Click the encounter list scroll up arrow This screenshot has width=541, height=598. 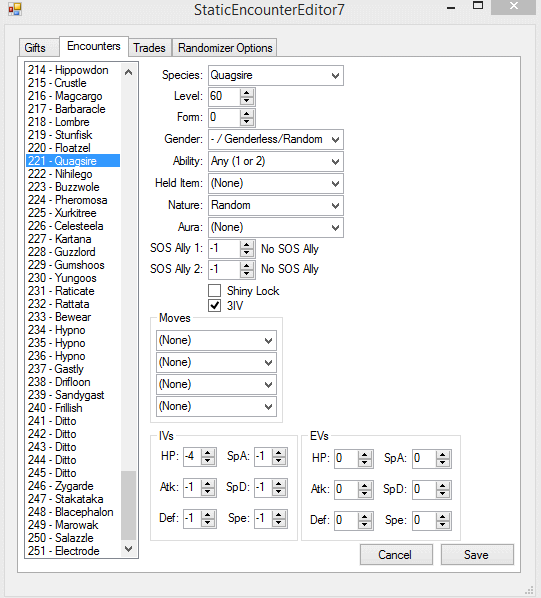pyautogui.click(x=128, y=72)
